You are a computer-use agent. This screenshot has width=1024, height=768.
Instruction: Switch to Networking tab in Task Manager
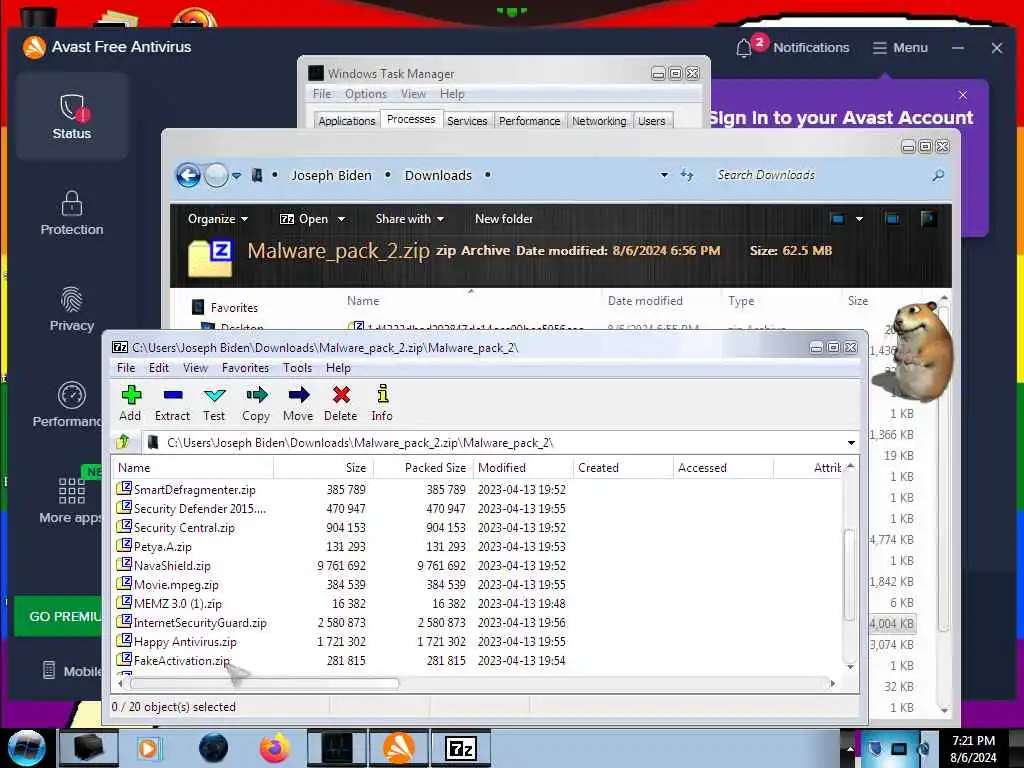(x=599, y=121)
